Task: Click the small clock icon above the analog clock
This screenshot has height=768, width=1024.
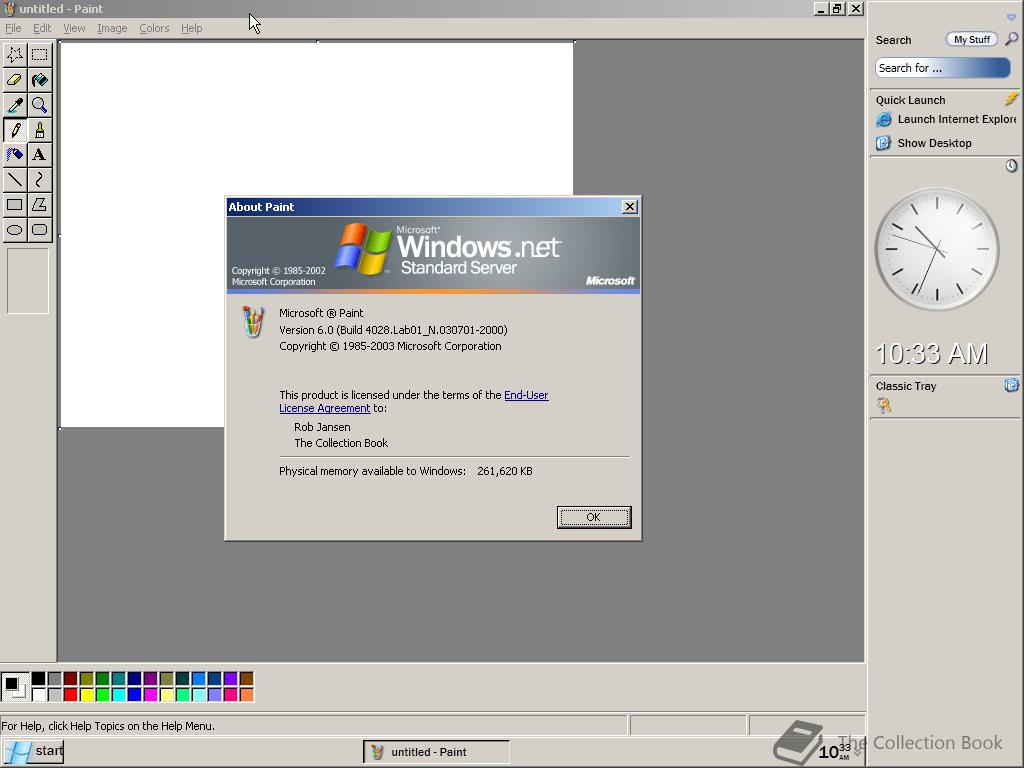Action: [x=1011, y=166]
